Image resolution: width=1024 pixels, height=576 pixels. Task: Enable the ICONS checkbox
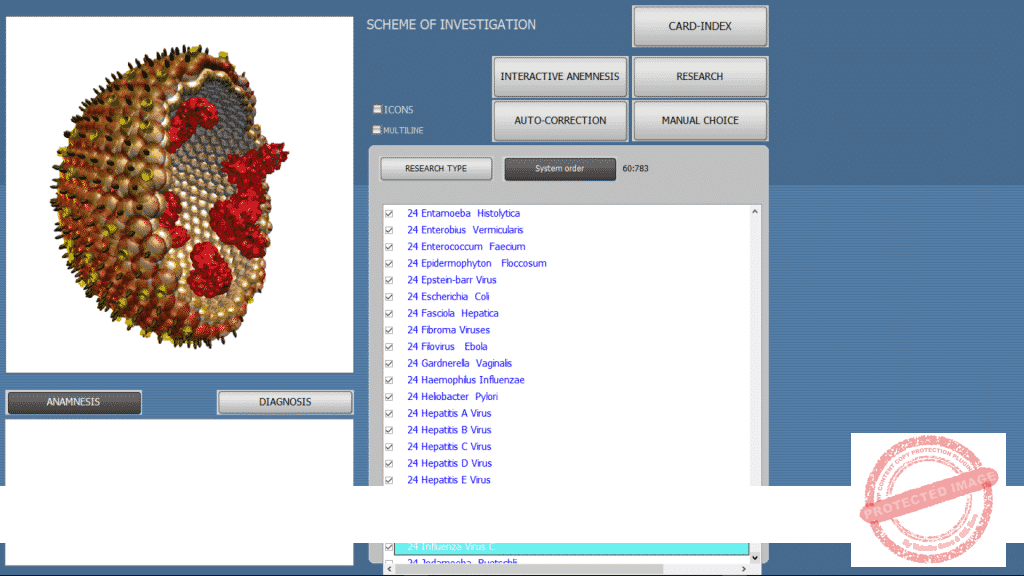pyautogui.click(x=377, y=110)
